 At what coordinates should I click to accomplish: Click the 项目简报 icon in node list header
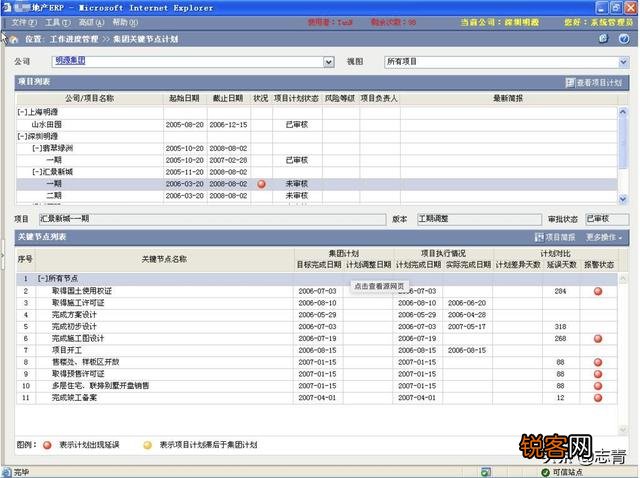[x=539, y=237]
